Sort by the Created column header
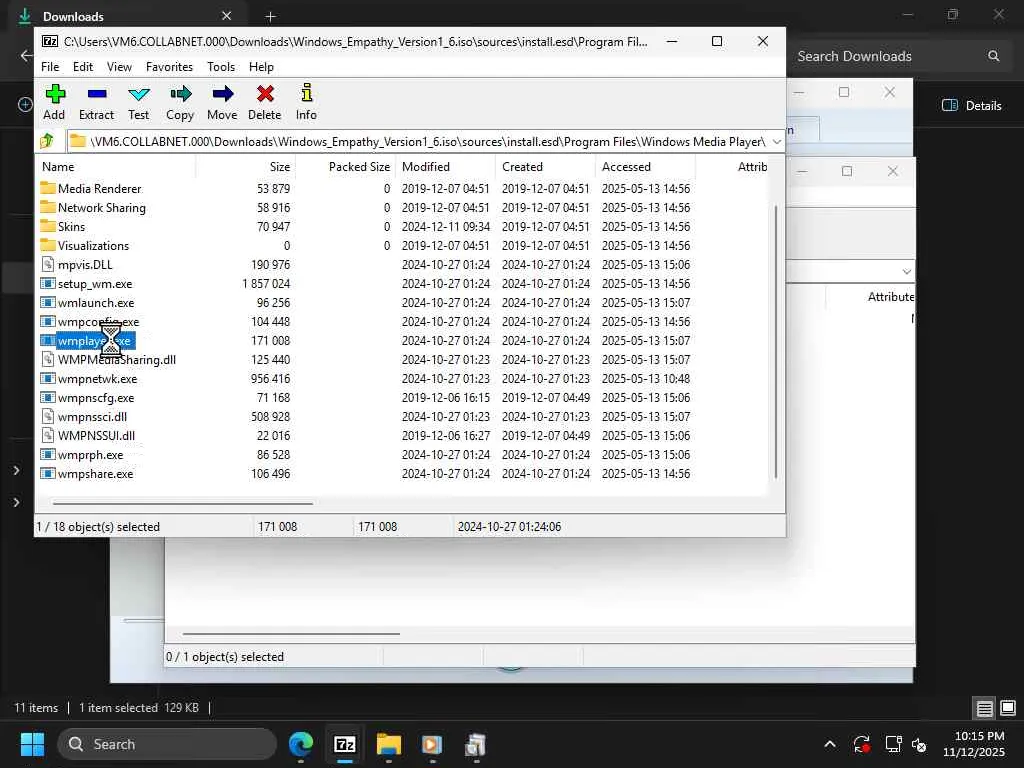 click(x=545, y=167)
